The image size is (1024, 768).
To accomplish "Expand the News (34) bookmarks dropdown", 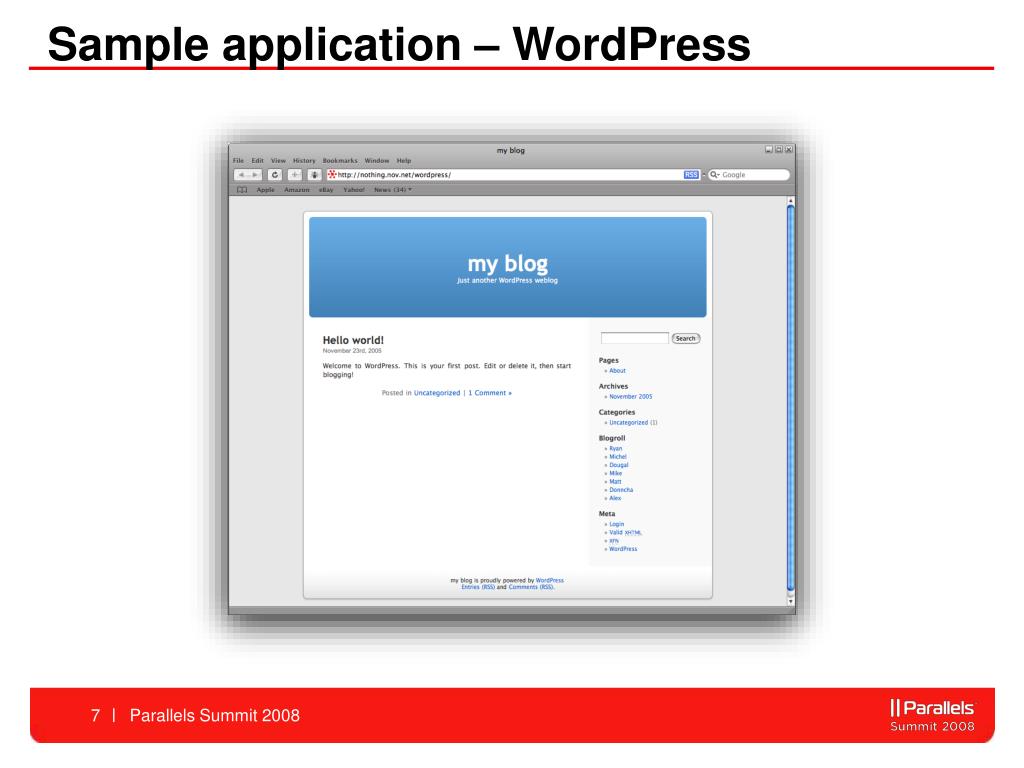I will (393, 190).
